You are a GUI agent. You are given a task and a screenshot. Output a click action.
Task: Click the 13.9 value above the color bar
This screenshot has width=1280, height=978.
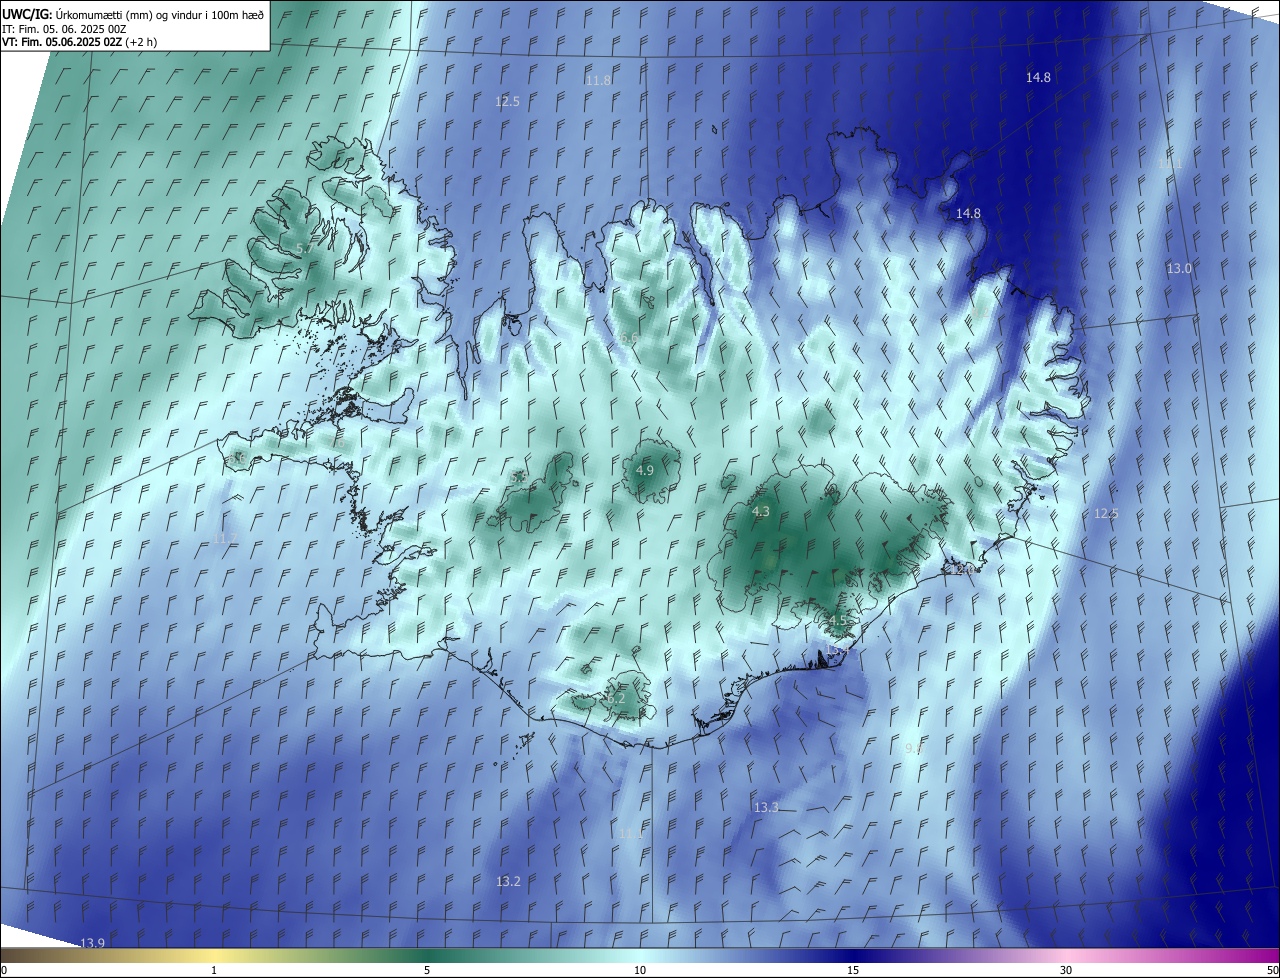(x=92, y=943)
